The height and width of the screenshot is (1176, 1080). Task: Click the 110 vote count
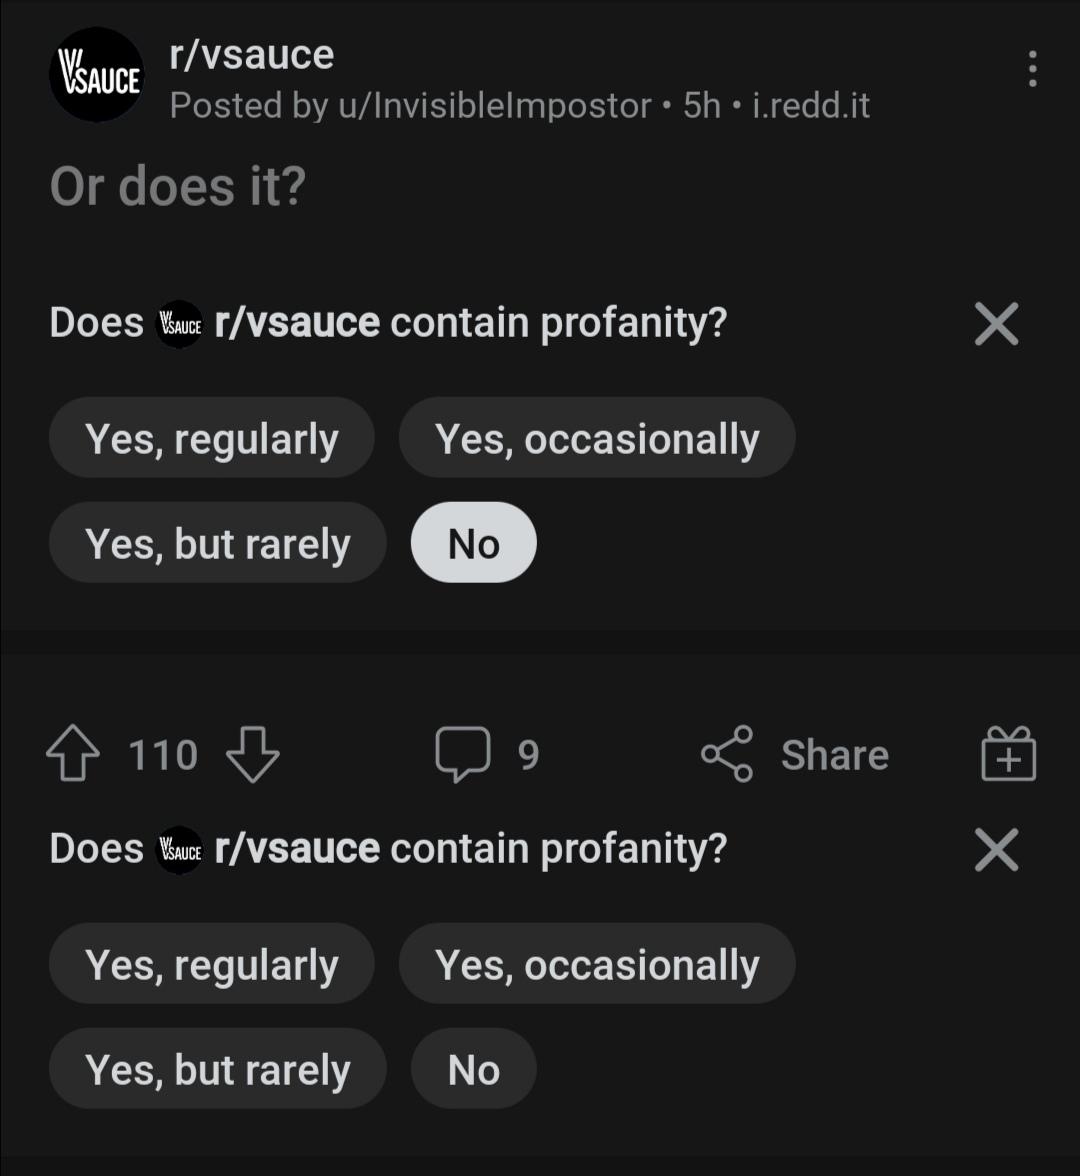(x=162, y=754)
